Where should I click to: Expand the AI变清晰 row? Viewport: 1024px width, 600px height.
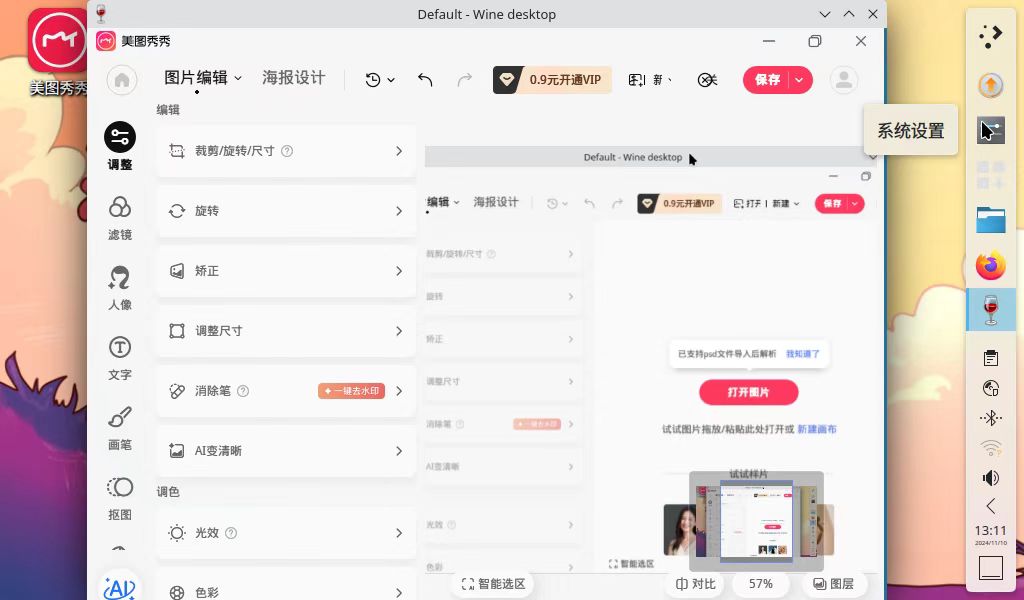(x=286, y=451)
